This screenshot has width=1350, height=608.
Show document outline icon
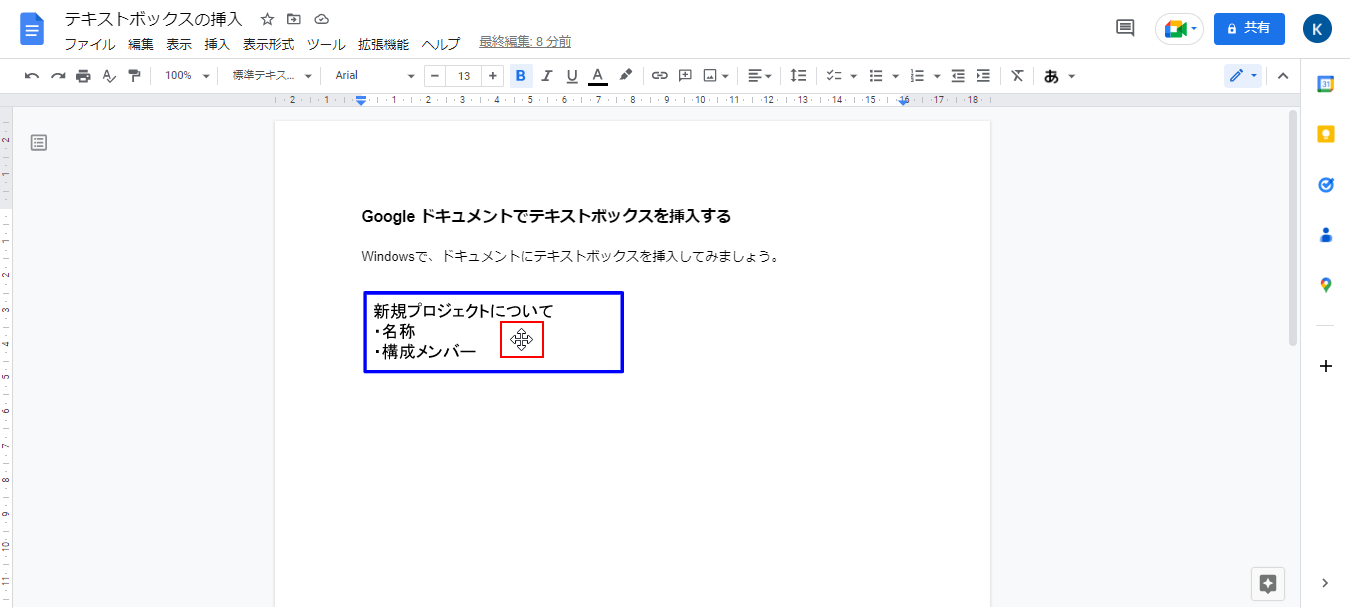pyautogui.click(x=39, y=143)
